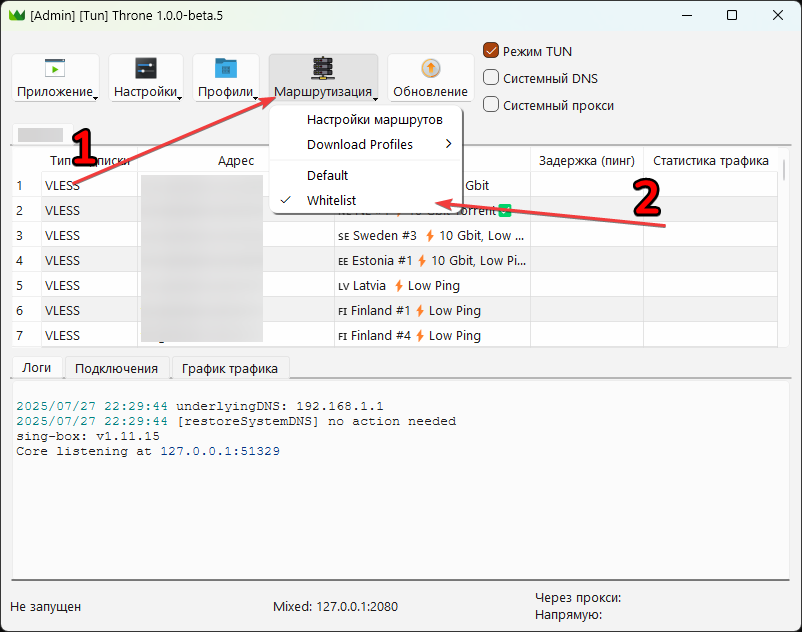Click the Throne logo in the title bar

point(17,15)
